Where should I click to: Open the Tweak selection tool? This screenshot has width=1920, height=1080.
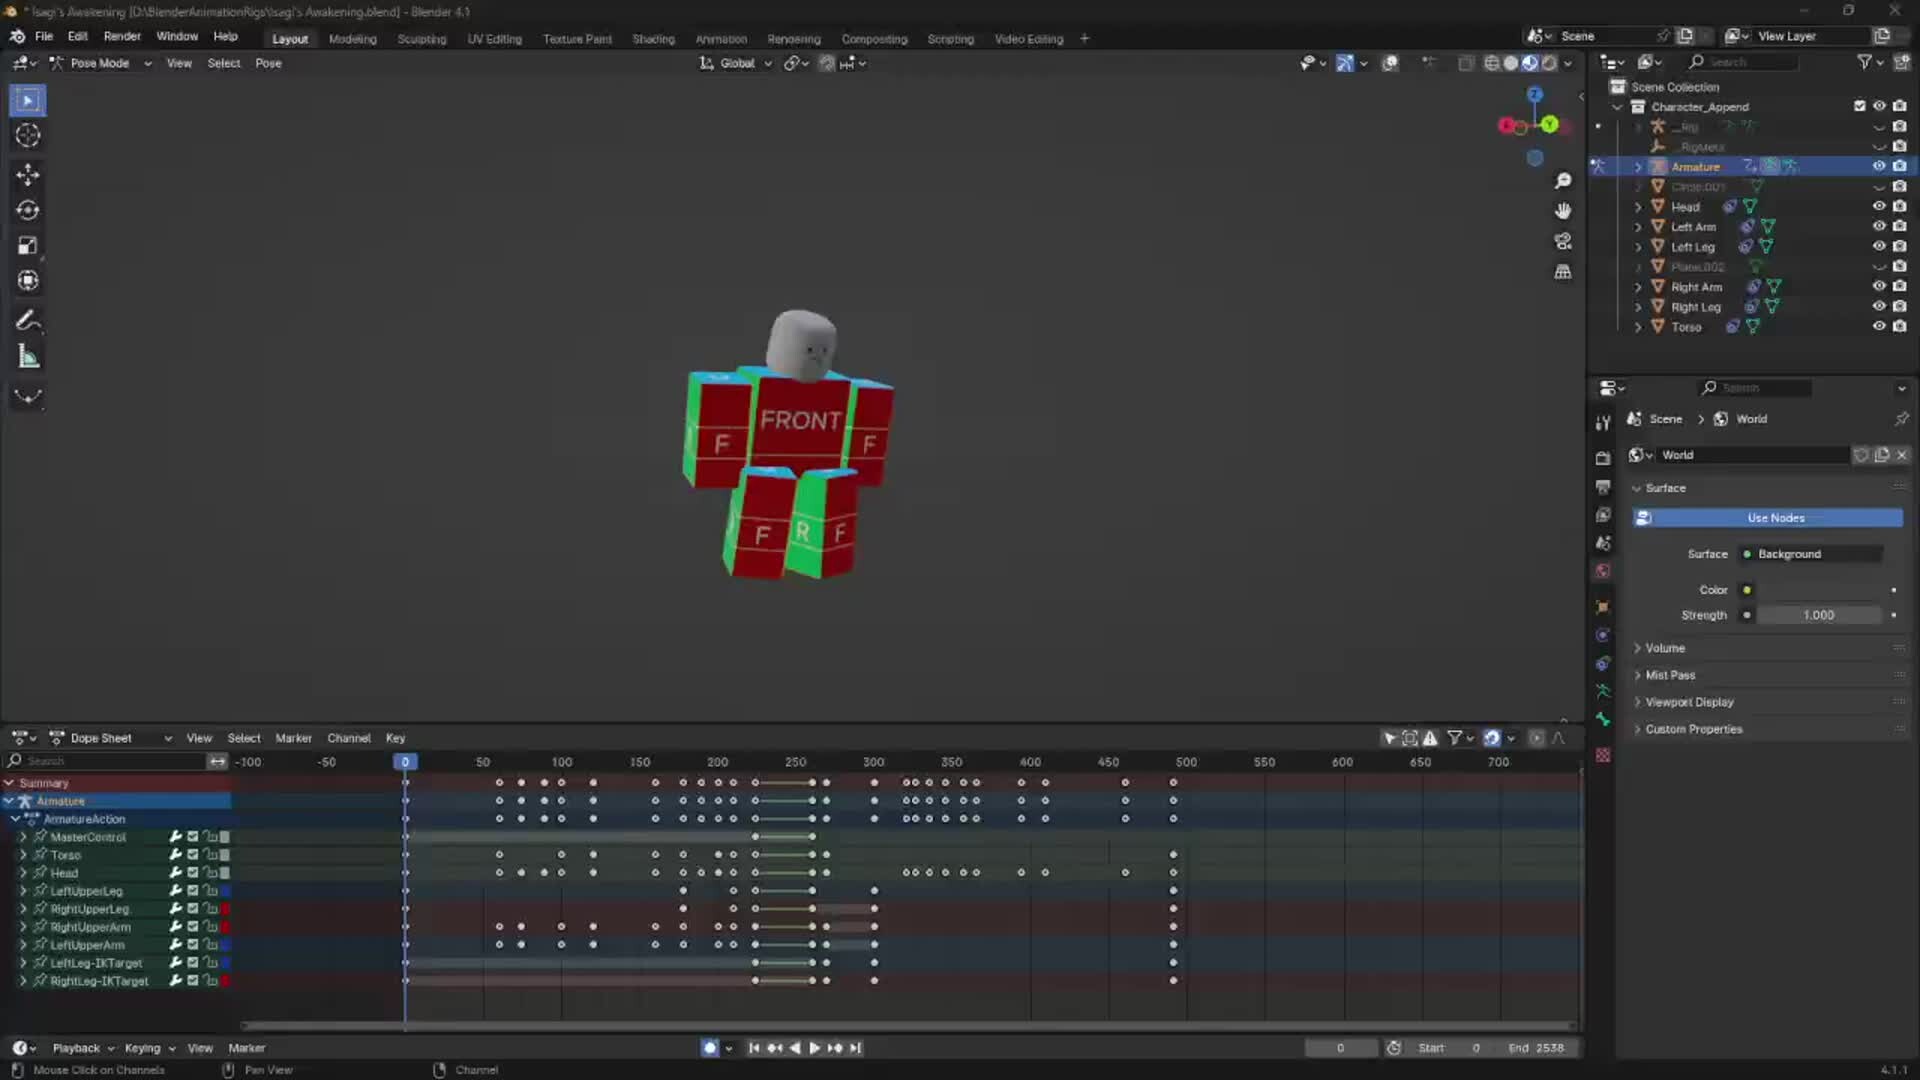27,99
